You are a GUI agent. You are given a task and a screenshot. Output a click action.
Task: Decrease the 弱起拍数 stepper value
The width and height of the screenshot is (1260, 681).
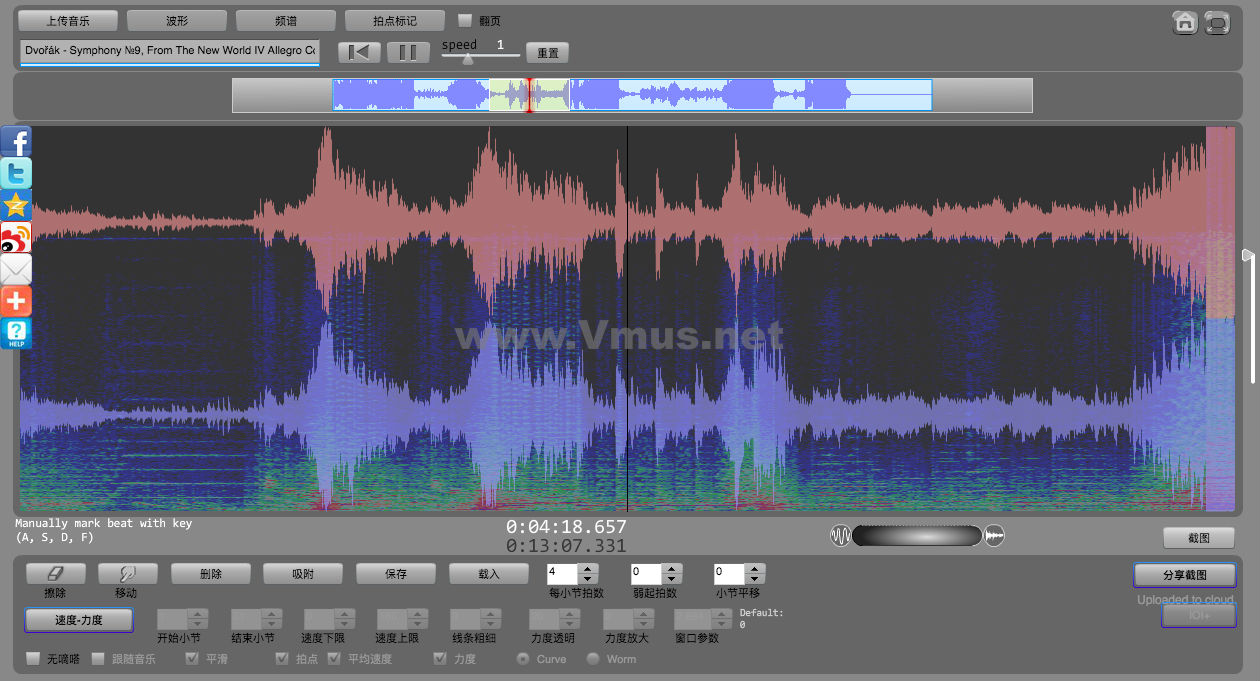tap(672, 579)
